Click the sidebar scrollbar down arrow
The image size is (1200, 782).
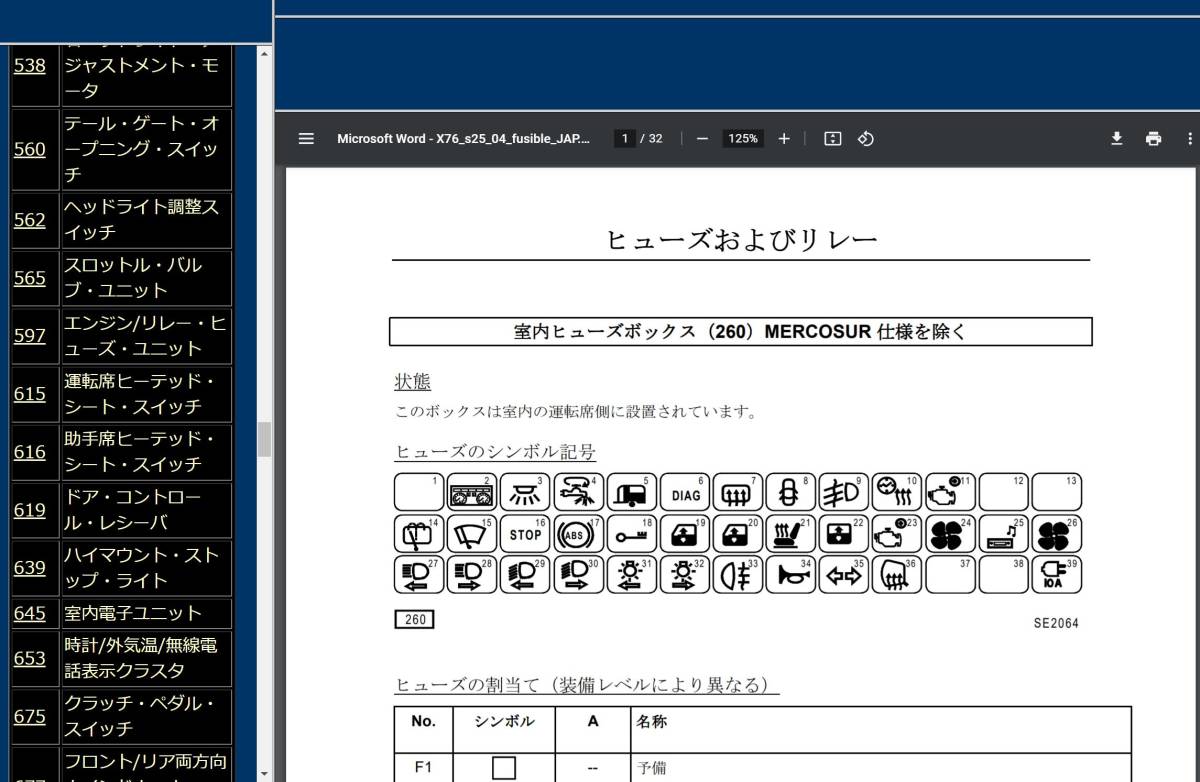coord(264,774)
